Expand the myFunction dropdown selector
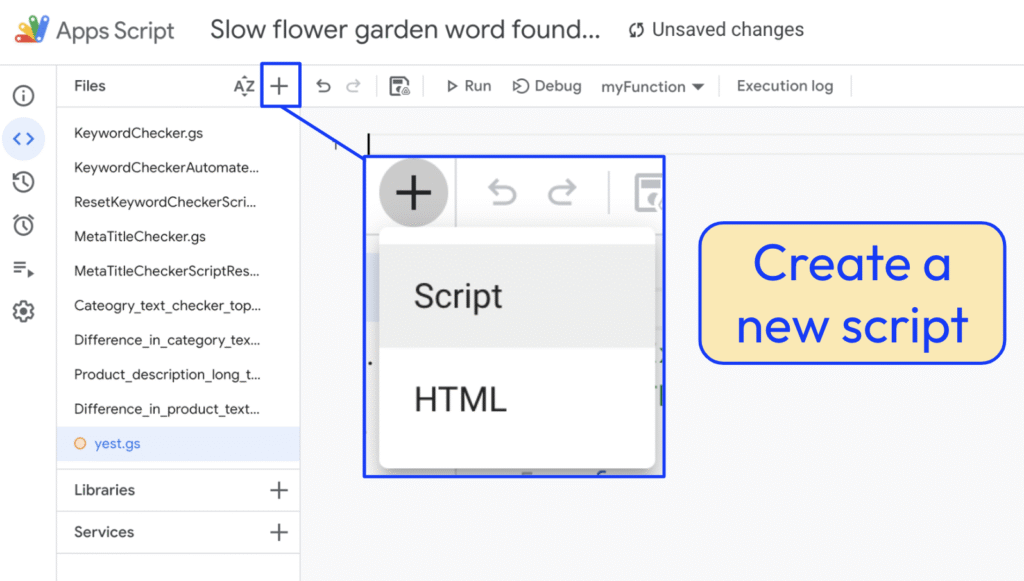 [652, 87]
